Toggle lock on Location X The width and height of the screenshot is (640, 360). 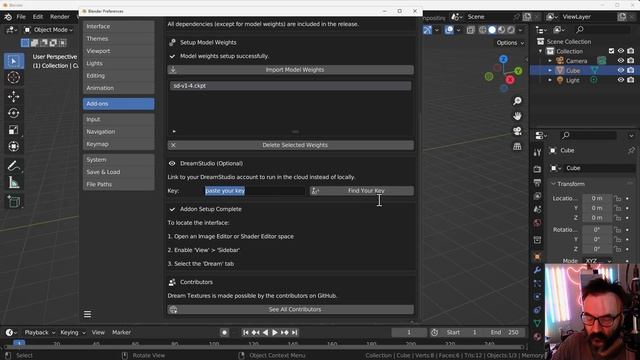coord(618,198)
